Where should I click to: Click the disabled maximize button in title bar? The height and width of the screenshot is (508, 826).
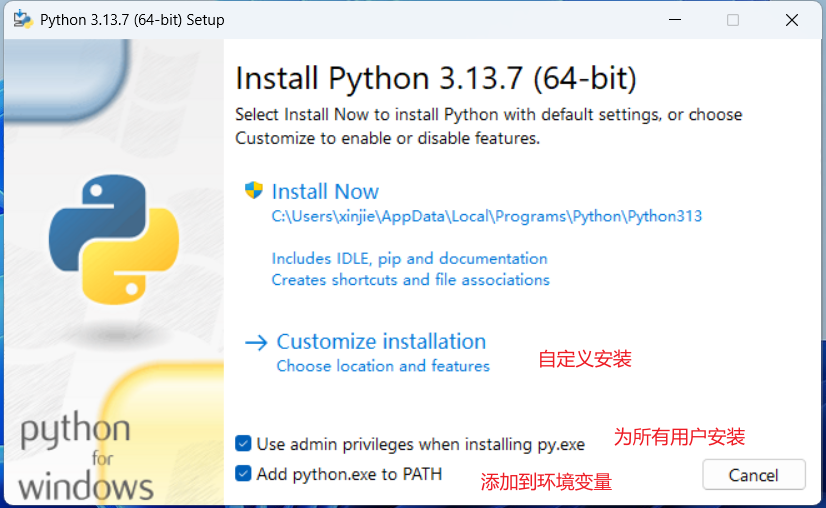[733, 20]
